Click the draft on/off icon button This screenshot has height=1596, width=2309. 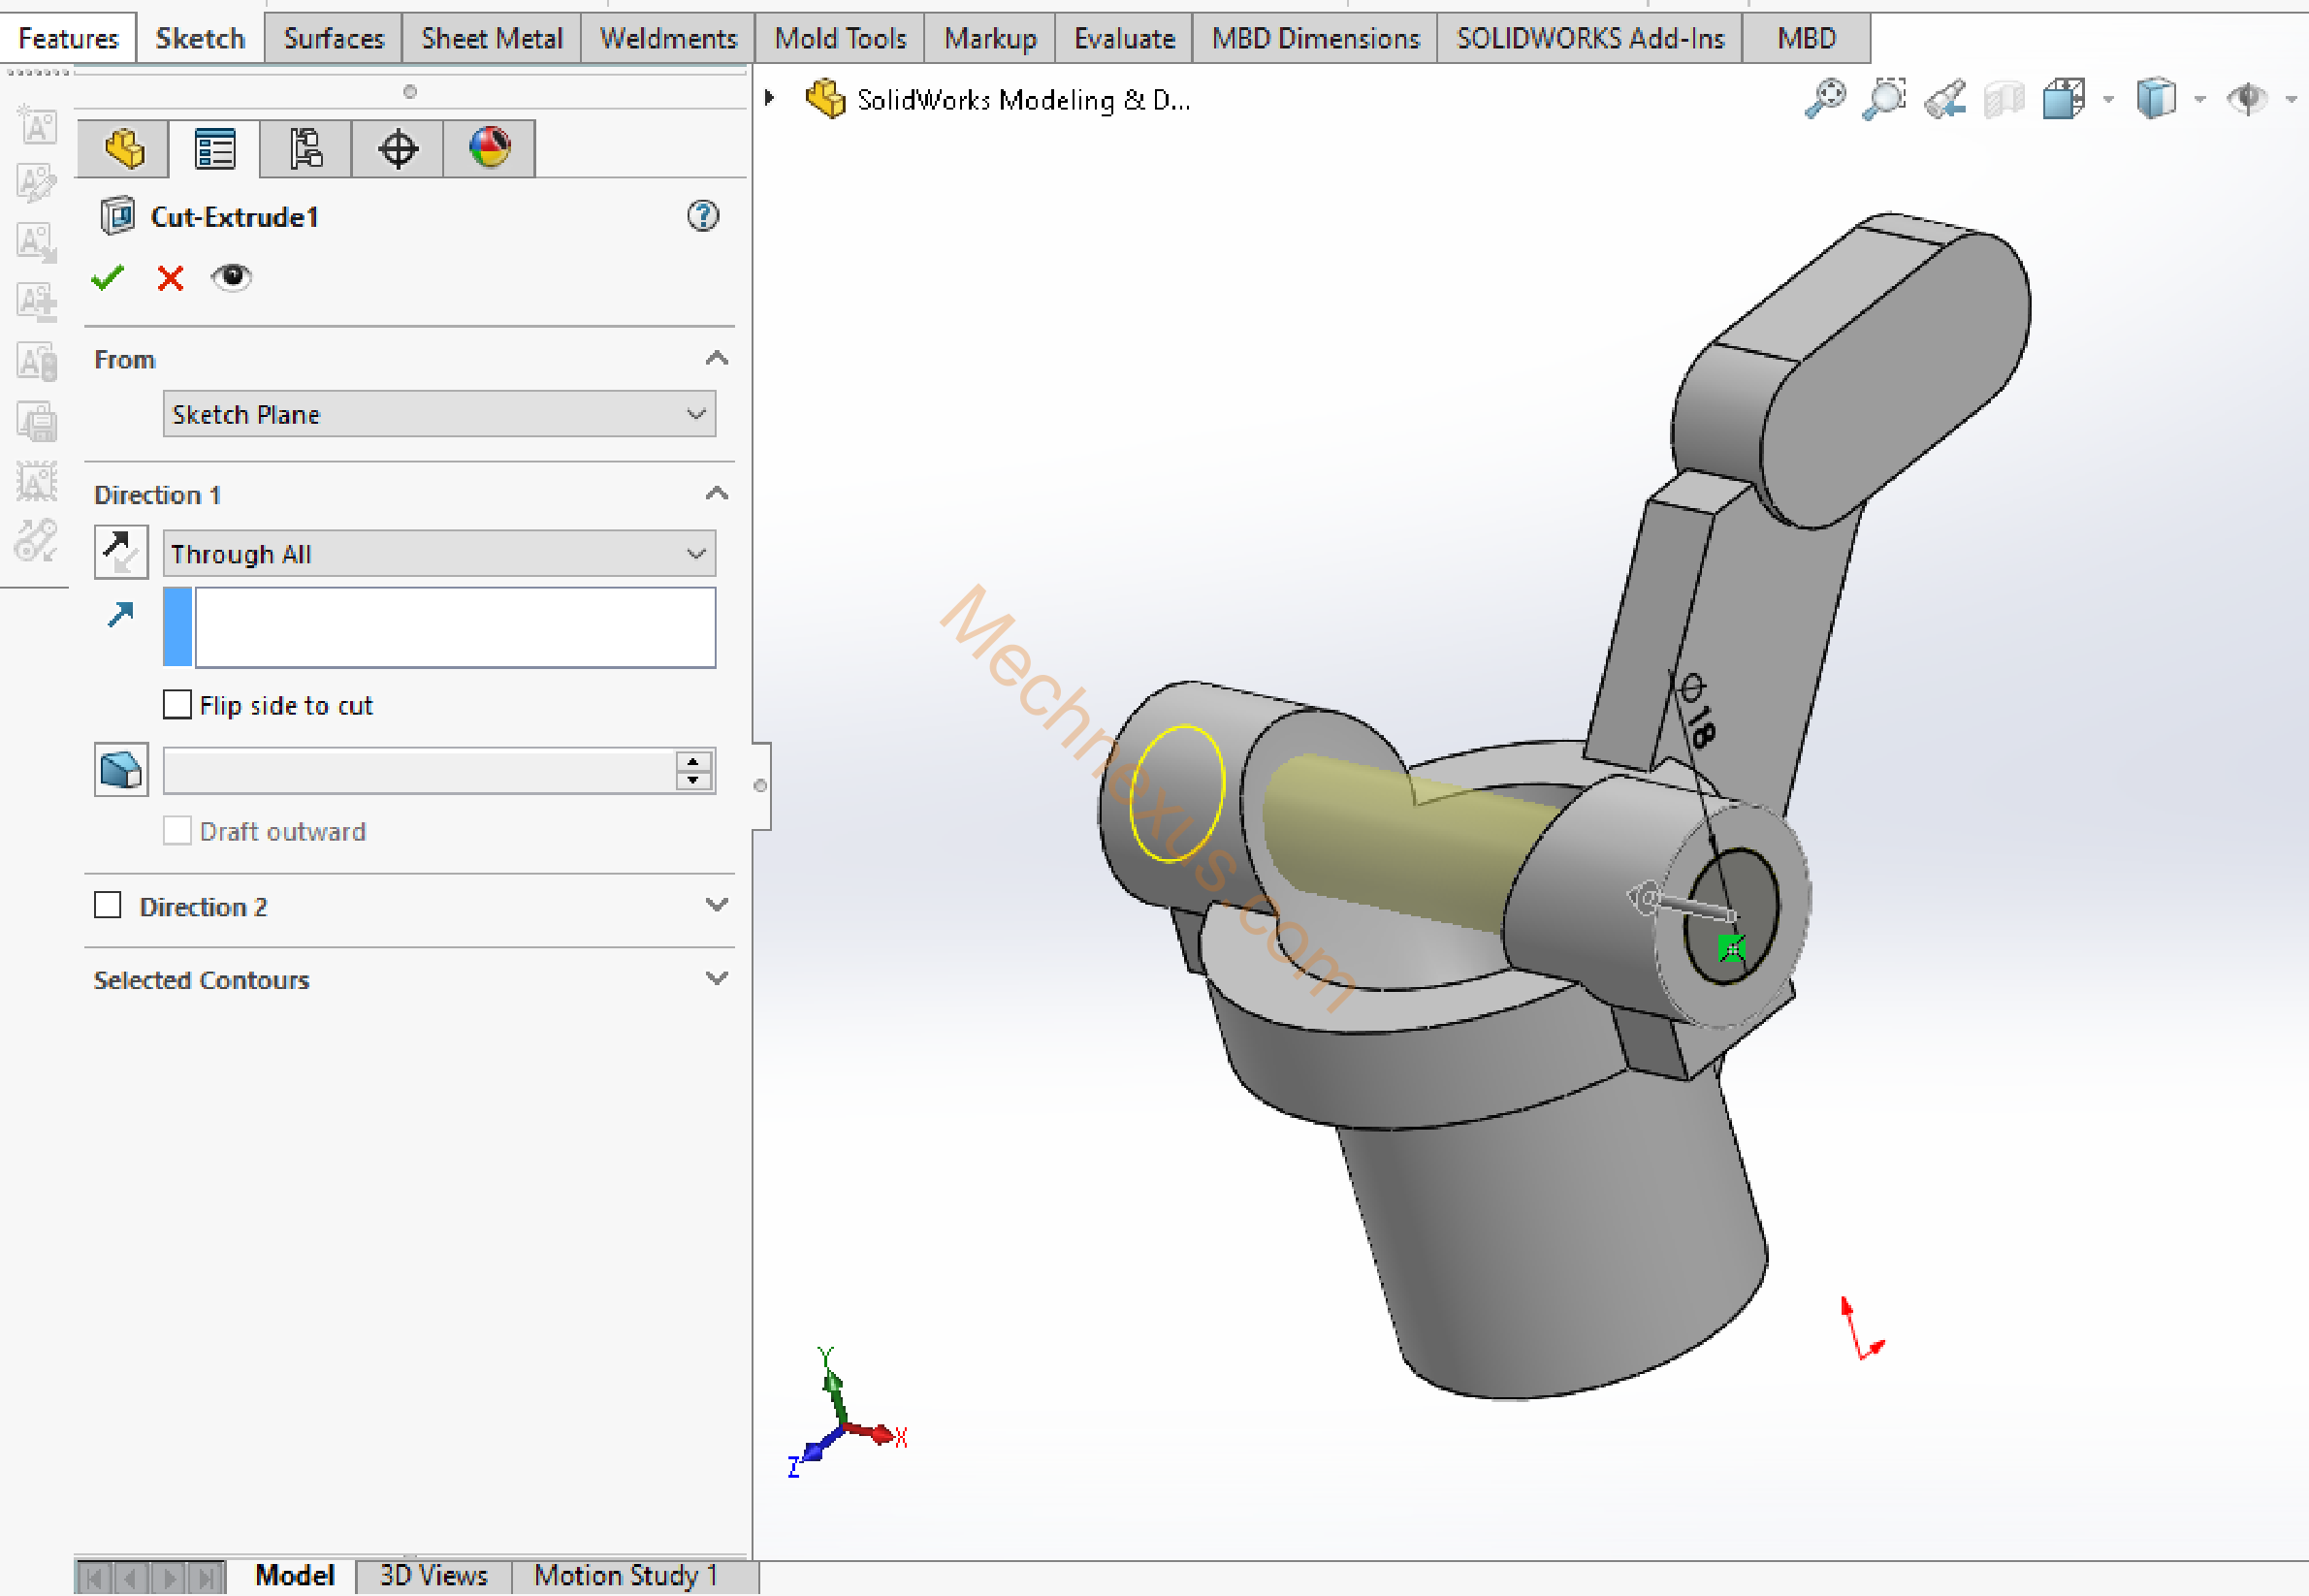pos(121,770)
